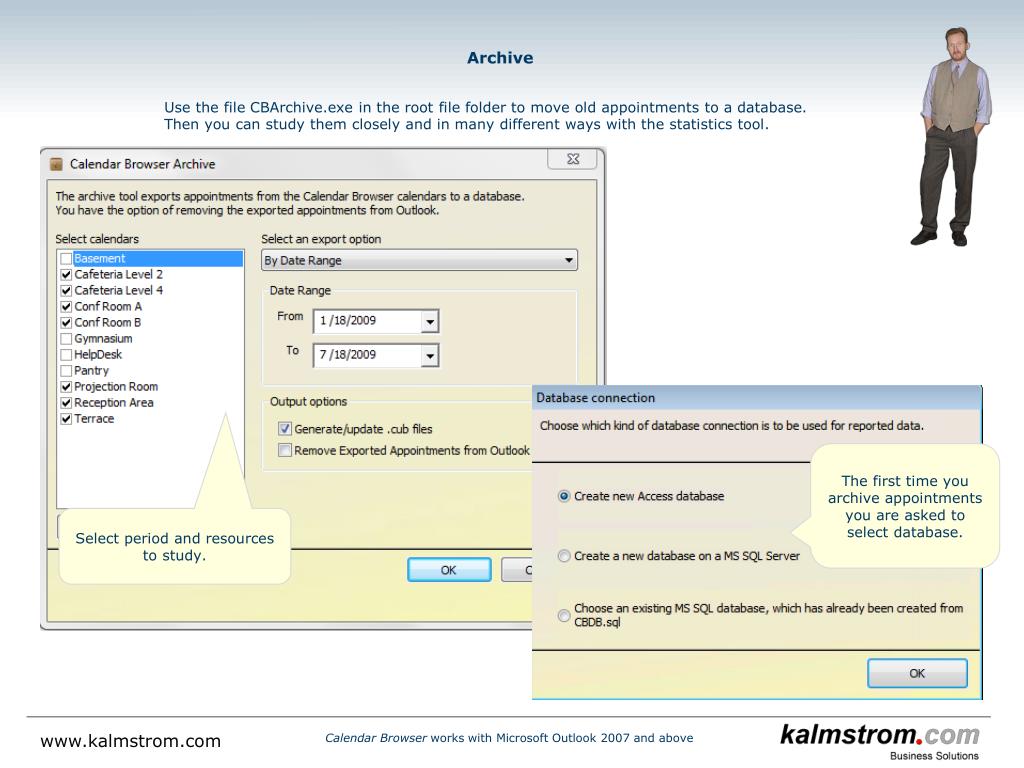Click the Select calendars label

97,239
